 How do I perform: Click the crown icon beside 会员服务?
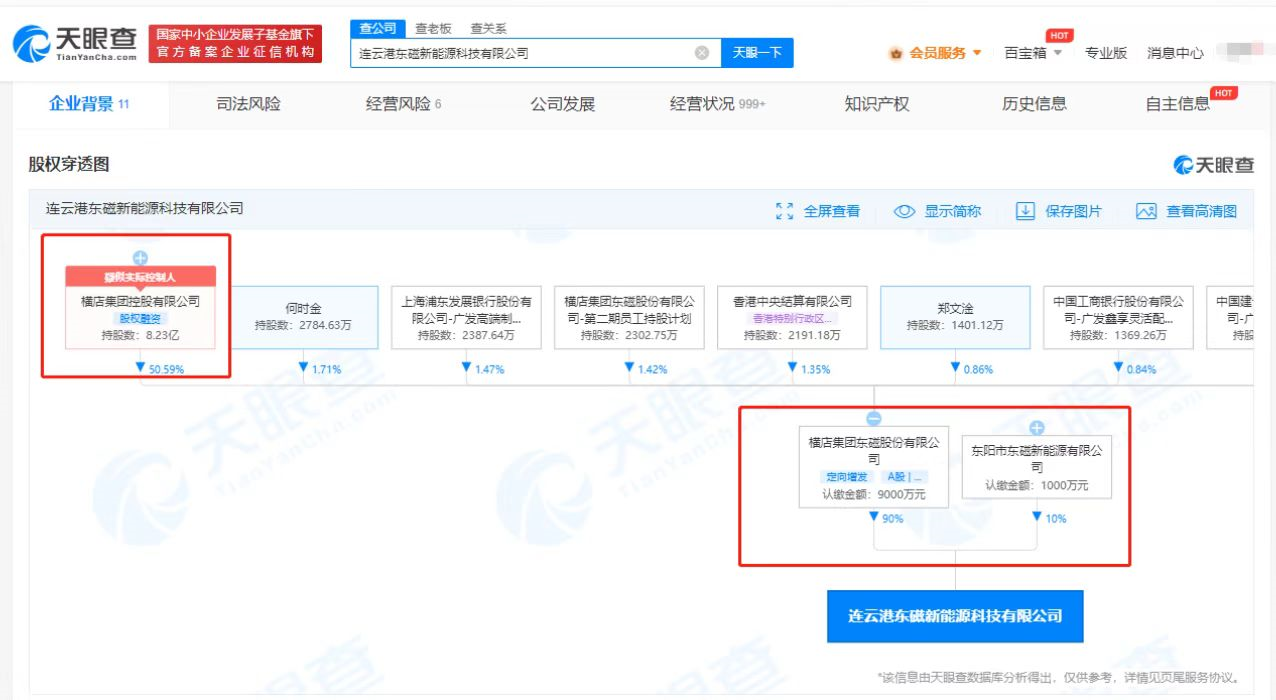[896, 53]
